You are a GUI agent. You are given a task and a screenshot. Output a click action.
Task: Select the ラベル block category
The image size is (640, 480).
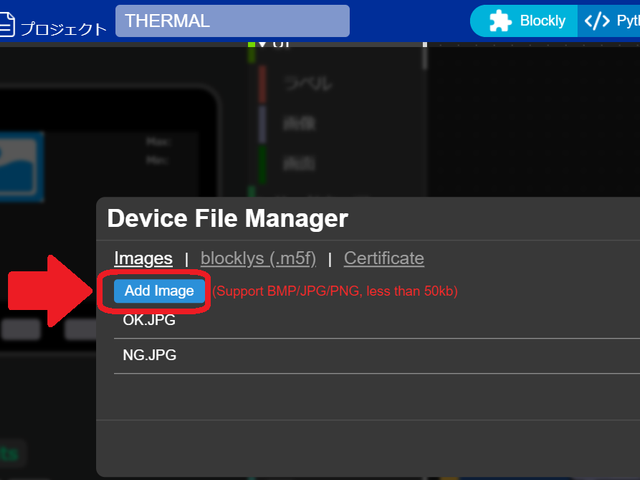pos(308,84)
